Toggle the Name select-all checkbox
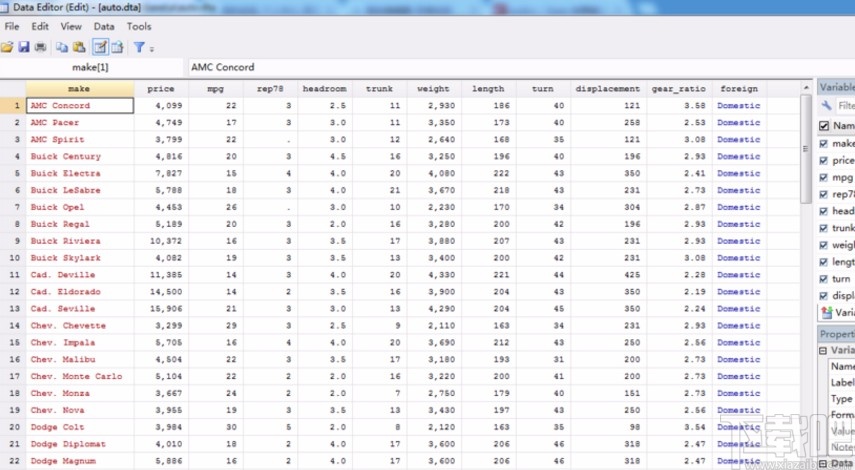 pos(824,126)
